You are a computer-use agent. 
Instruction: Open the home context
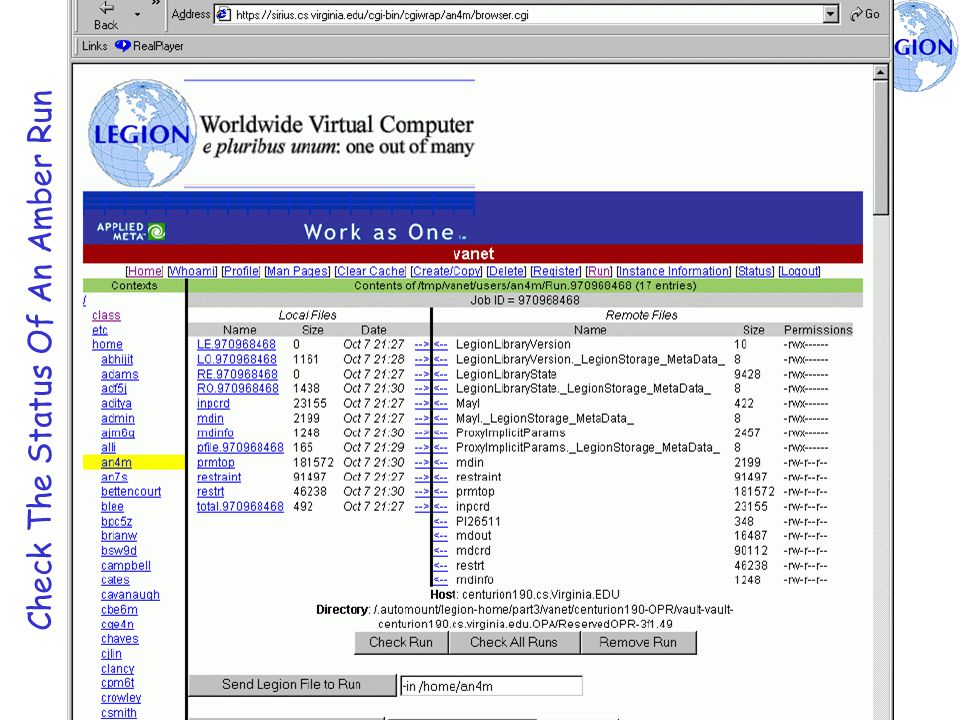click(x=107, y=345)
